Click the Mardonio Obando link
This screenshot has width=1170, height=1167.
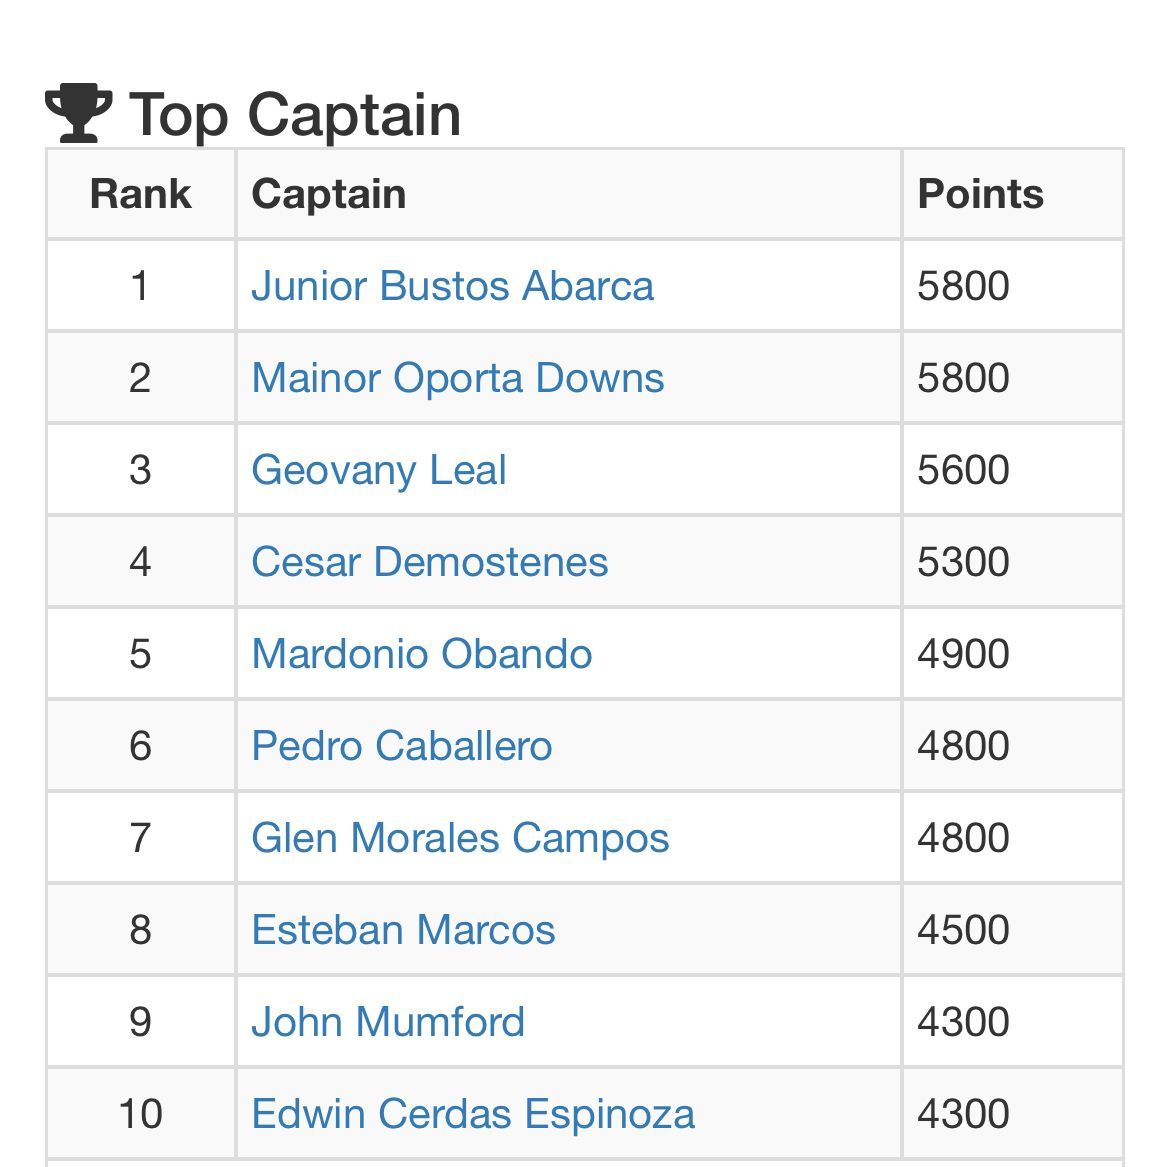coord(421,654)
